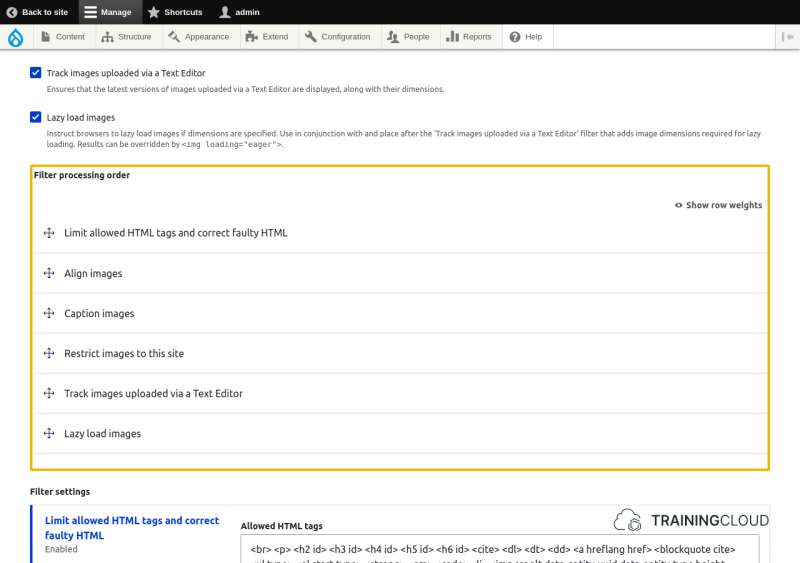Image resolution: width=800 pixels, height=563 pixels.
Task: Click the Reports bar chart icon
Action: click(x=452, y=37)
